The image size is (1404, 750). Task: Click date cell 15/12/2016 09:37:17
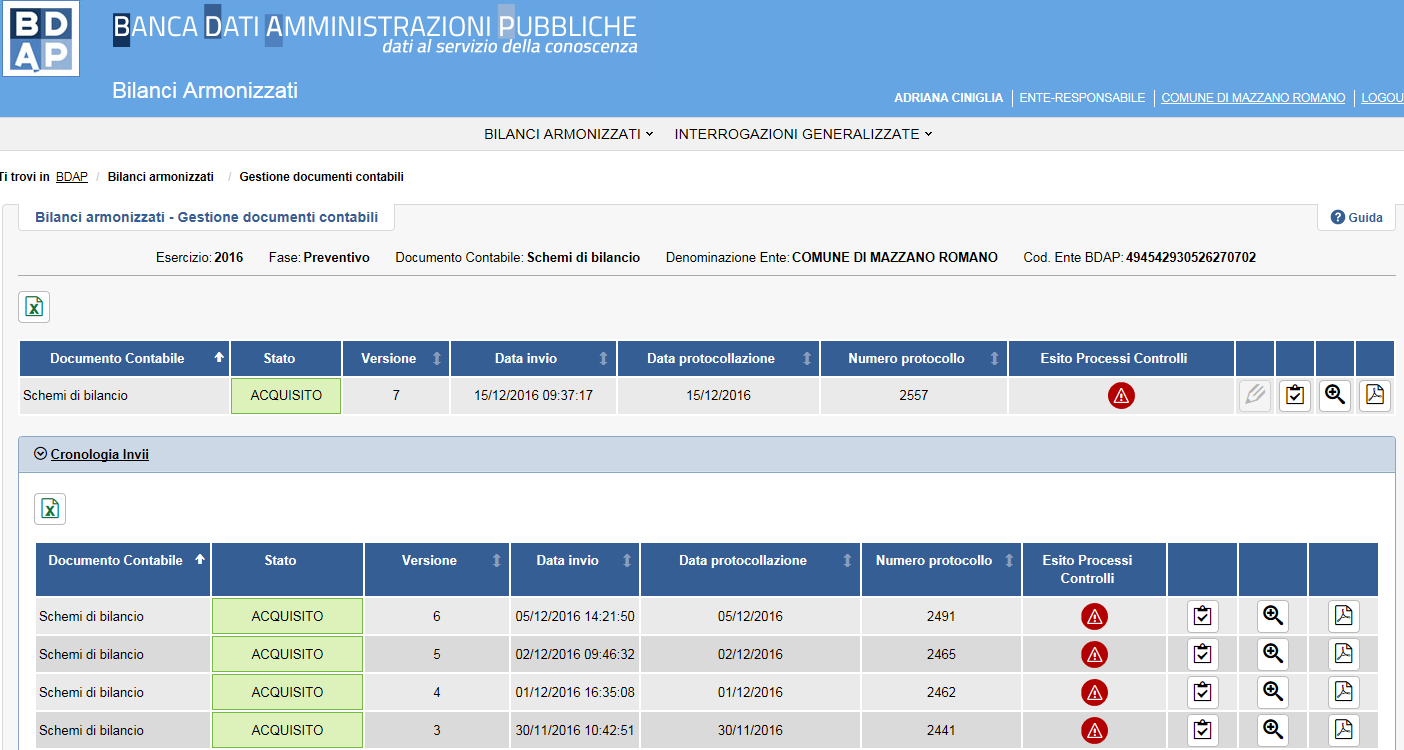click(x=533, y=396)
